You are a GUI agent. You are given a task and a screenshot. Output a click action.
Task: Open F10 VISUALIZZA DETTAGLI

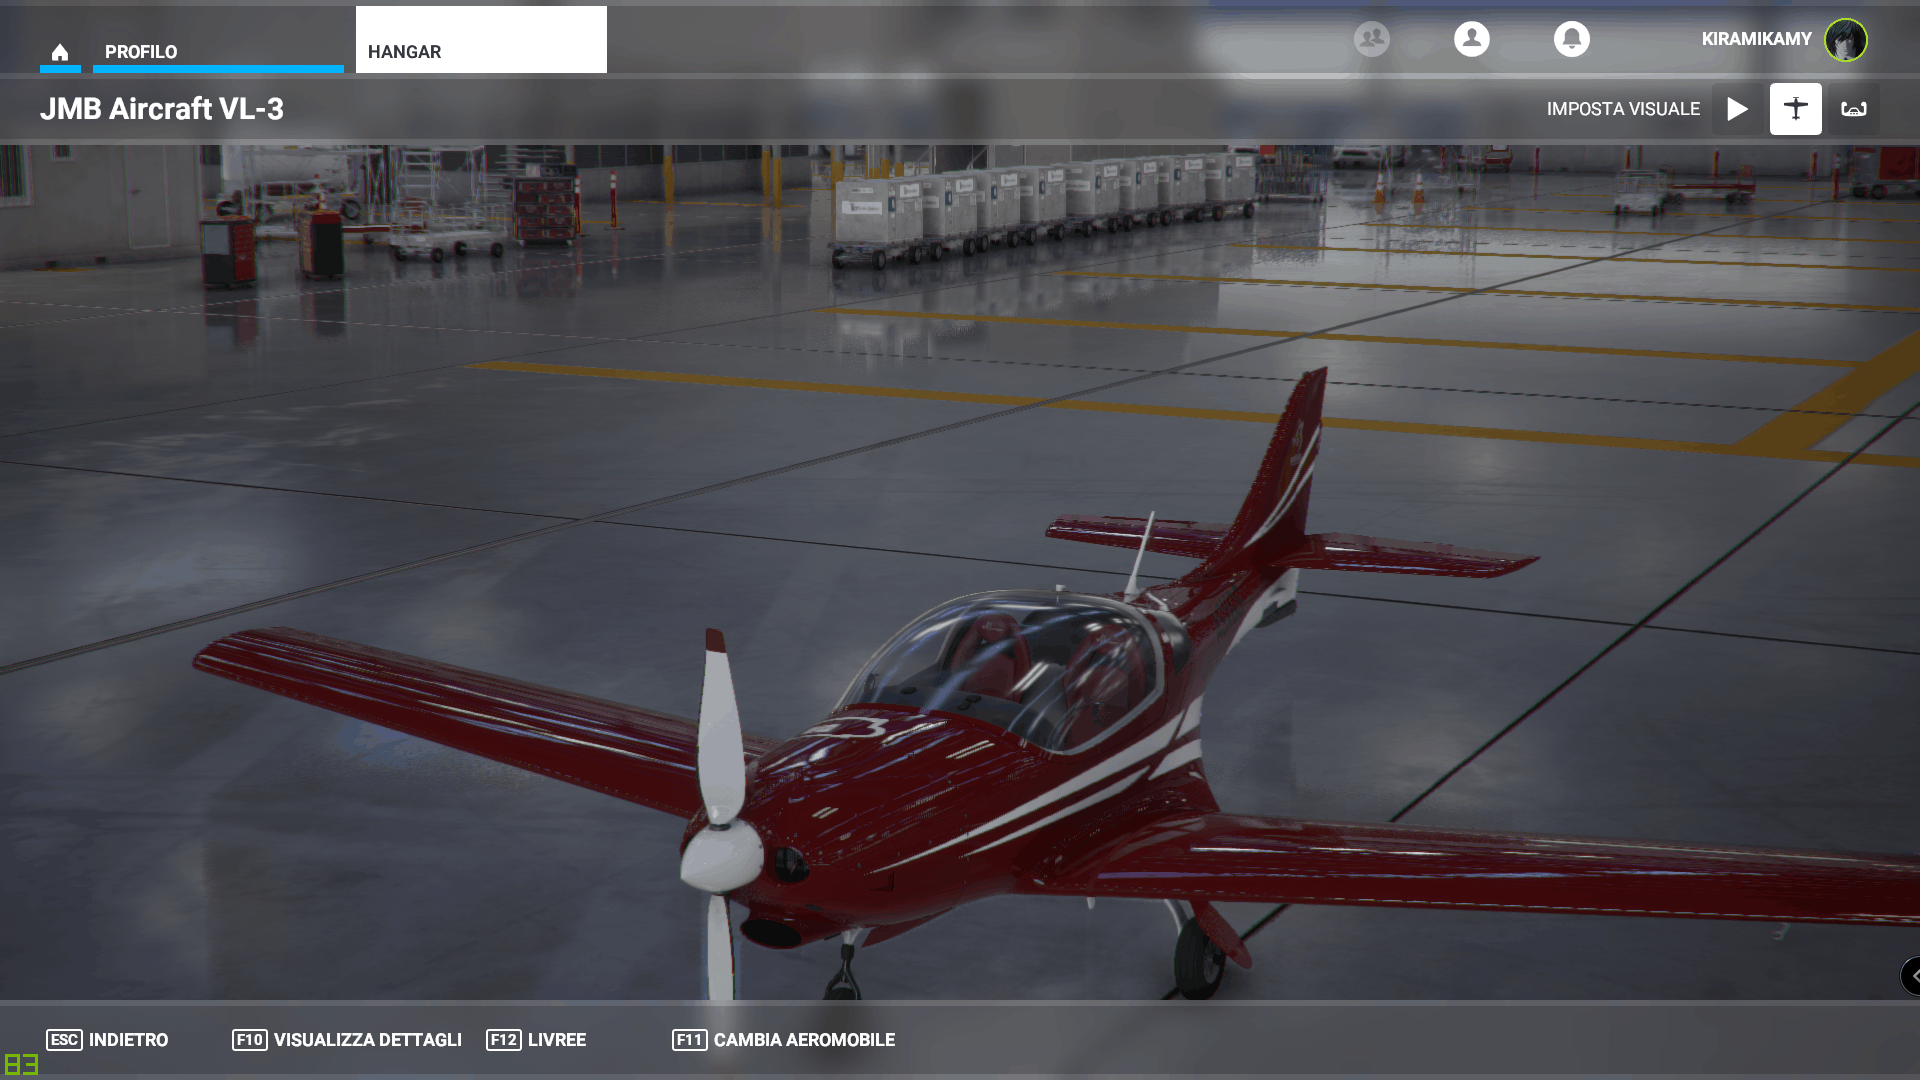pyautogui.click(x=347, y=1040)
